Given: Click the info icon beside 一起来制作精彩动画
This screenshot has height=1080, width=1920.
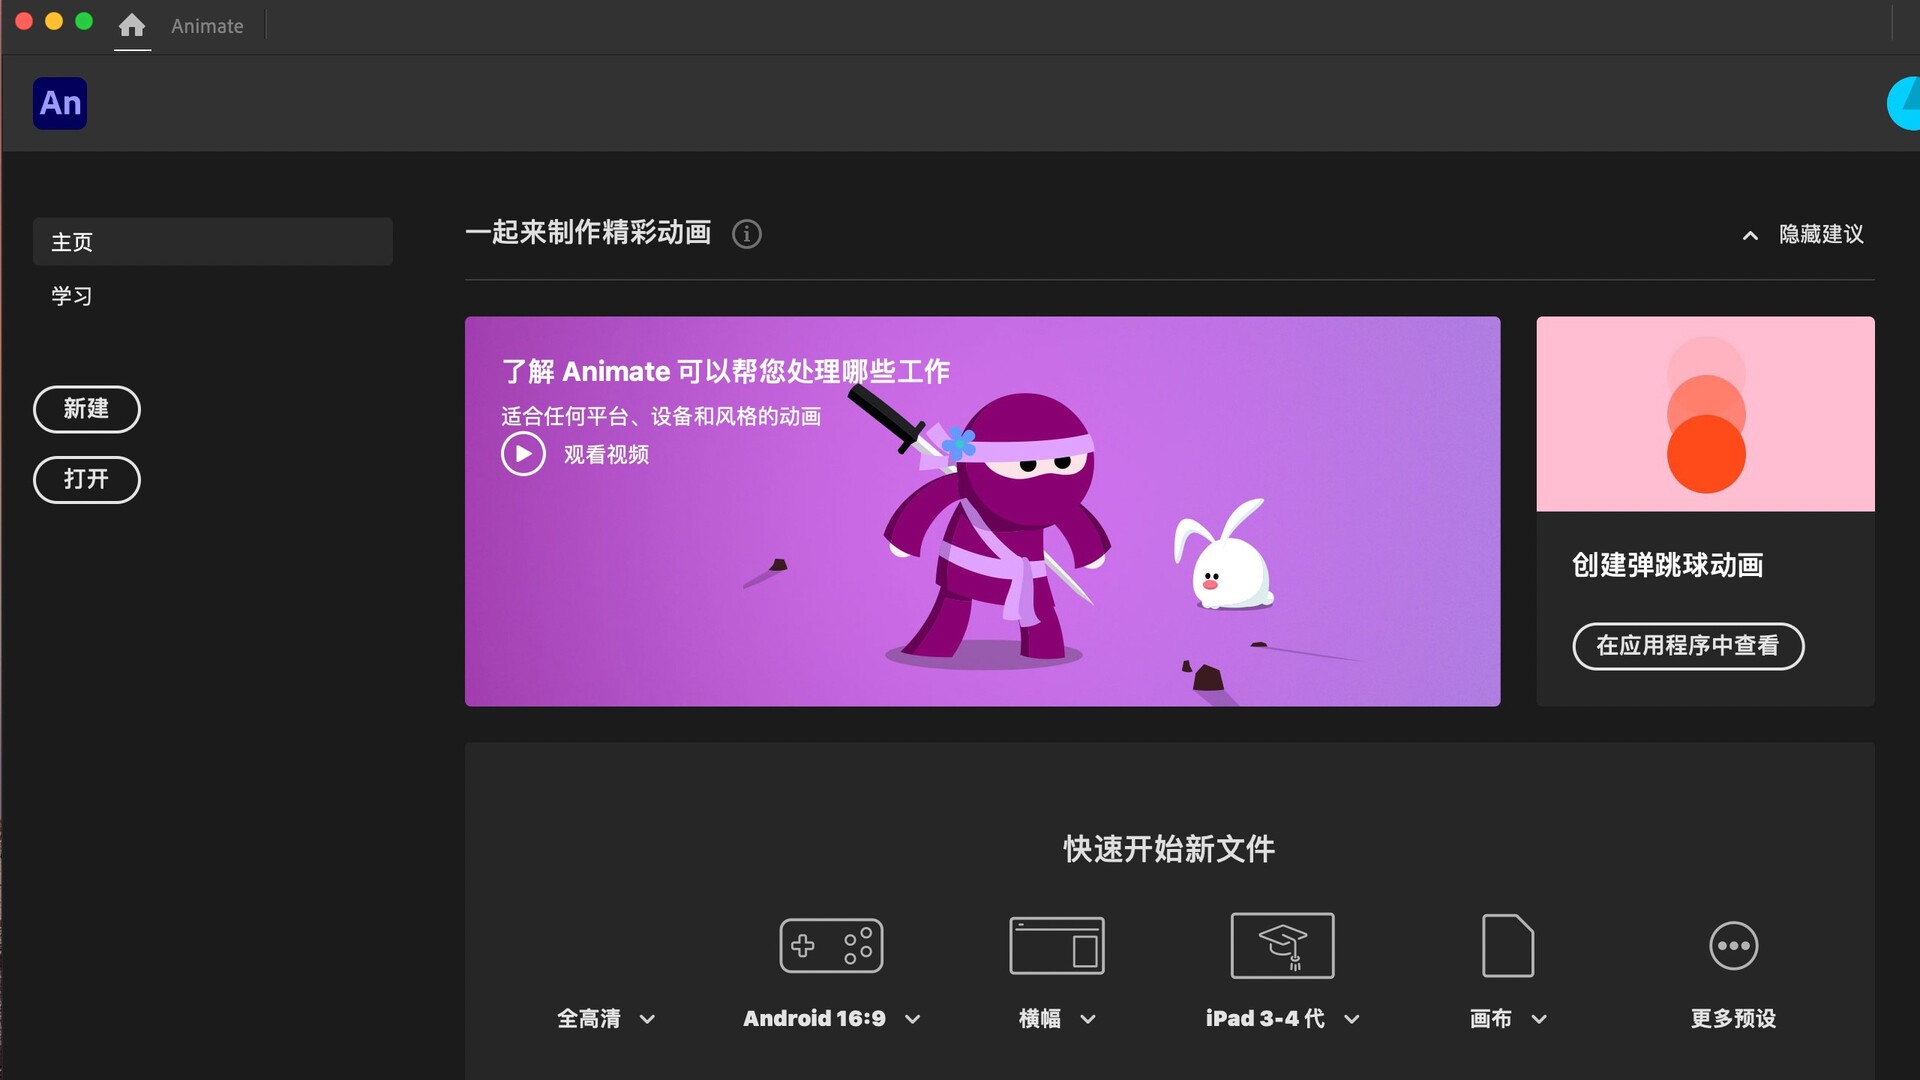Looking at the screenshot, I should pos(746,233).
